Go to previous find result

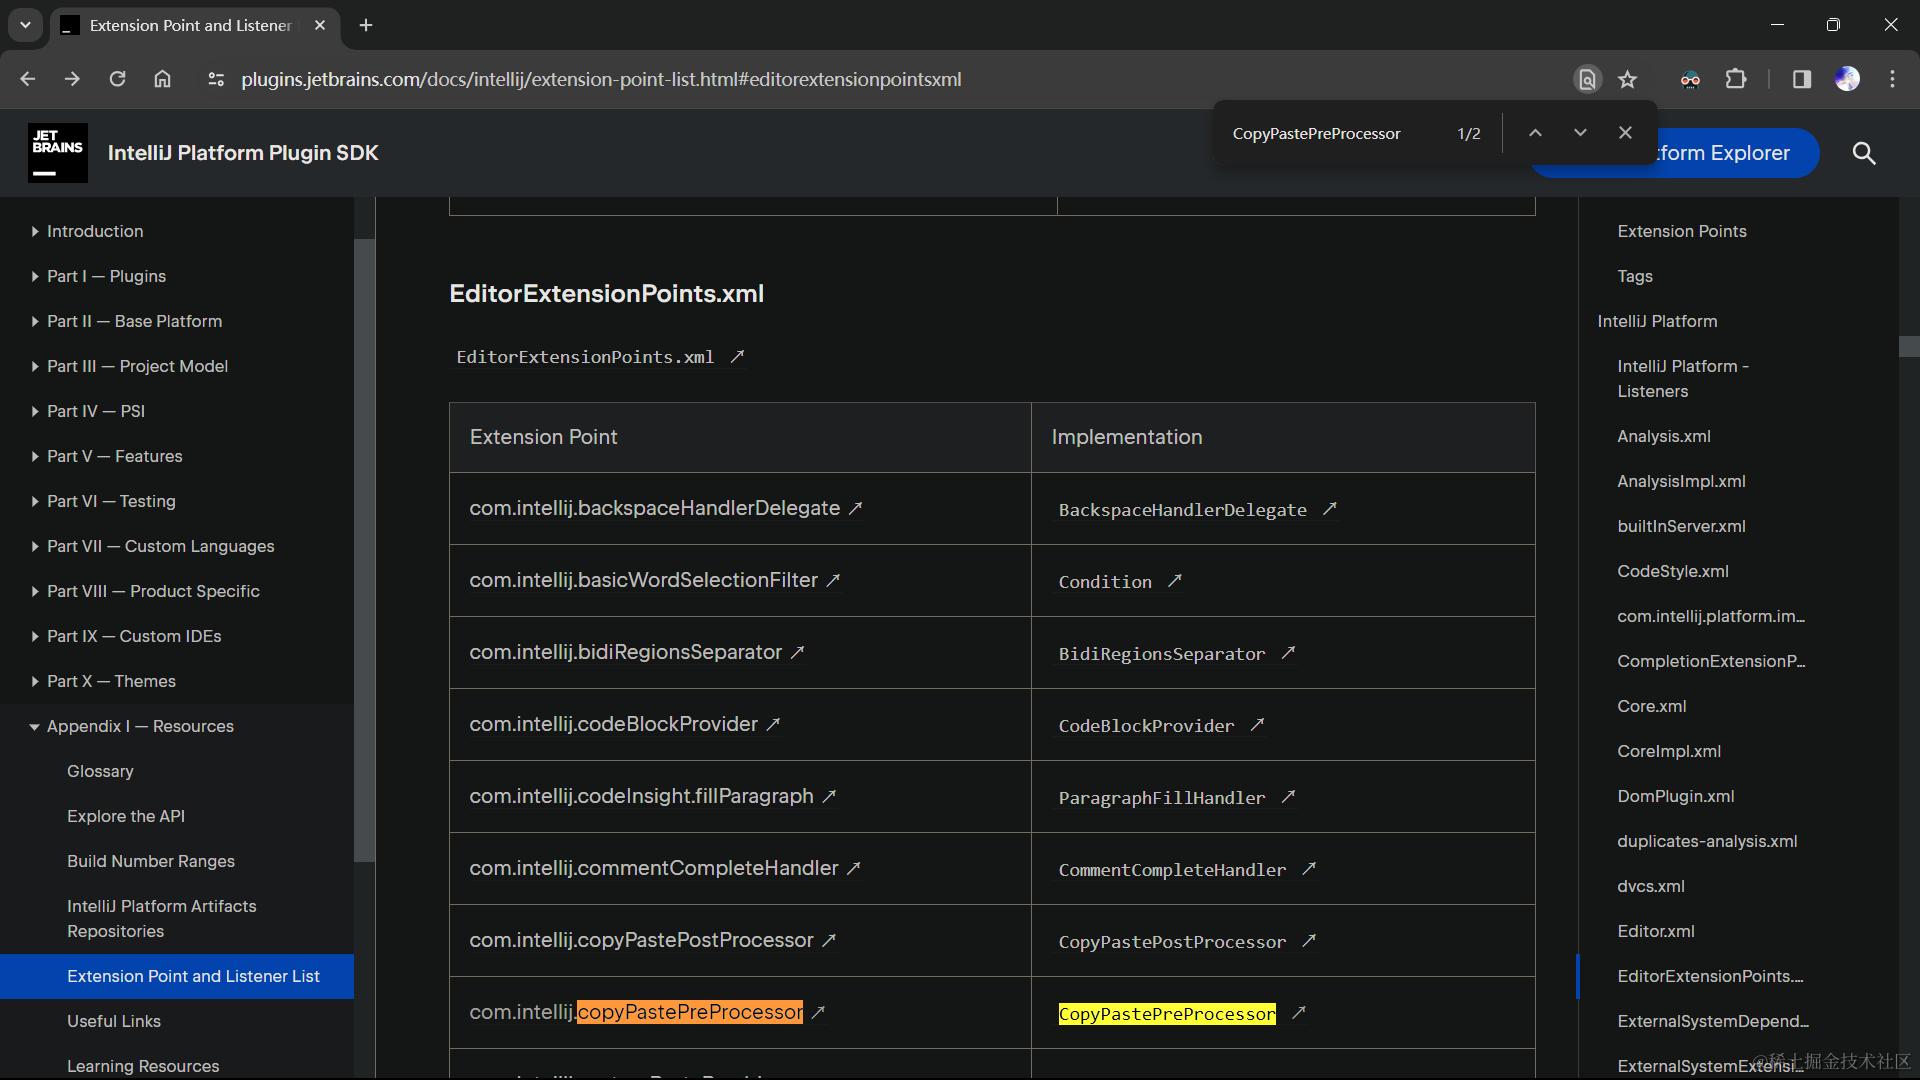(x=1535, y=133)
